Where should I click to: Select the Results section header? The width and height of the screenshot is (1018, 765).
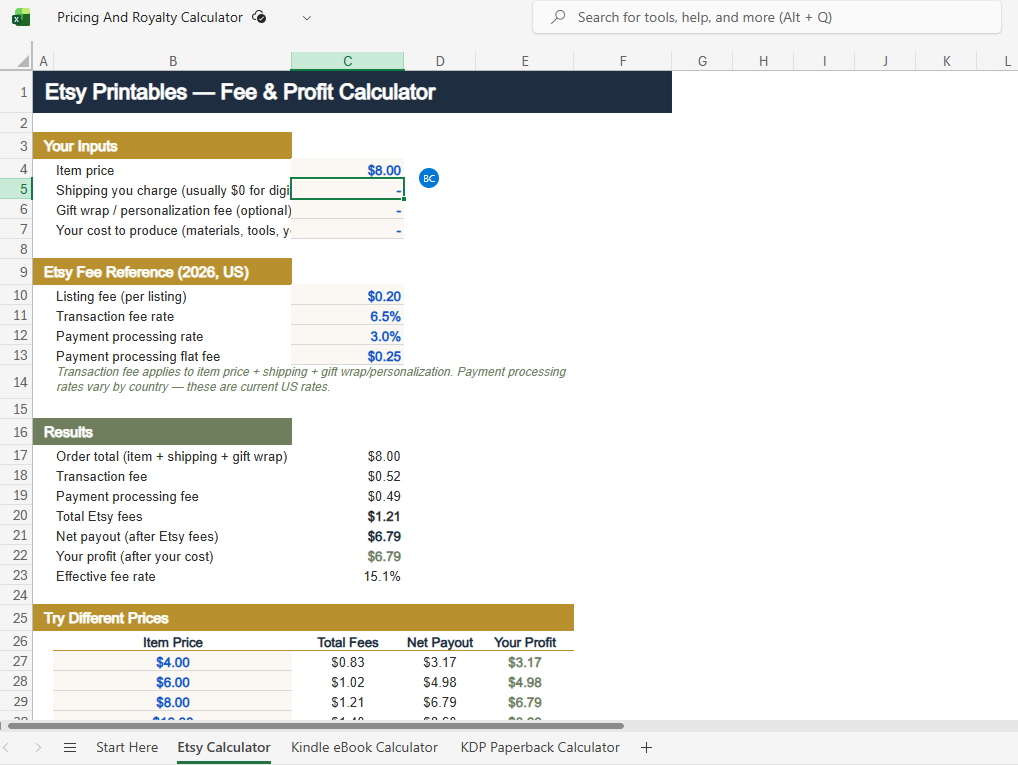162,432
